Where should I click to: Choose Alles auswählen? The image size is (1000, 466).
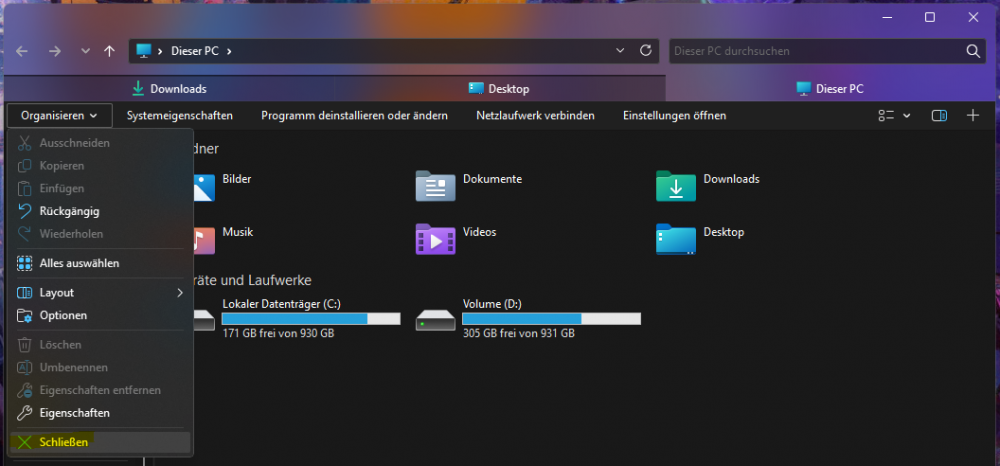tap(101, 263)
